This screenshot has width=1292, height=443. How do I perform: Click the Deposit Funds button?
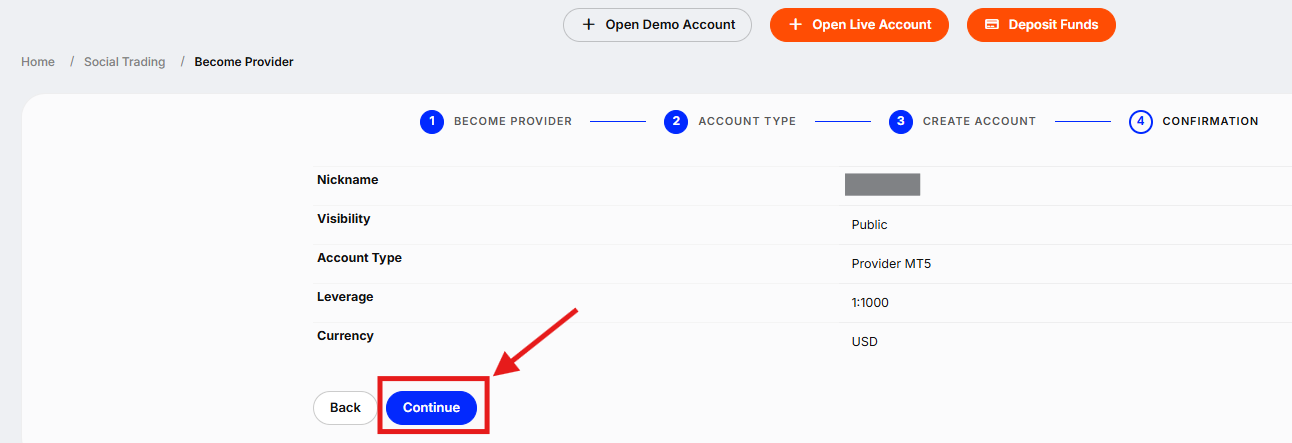(x=1041, y=25)
